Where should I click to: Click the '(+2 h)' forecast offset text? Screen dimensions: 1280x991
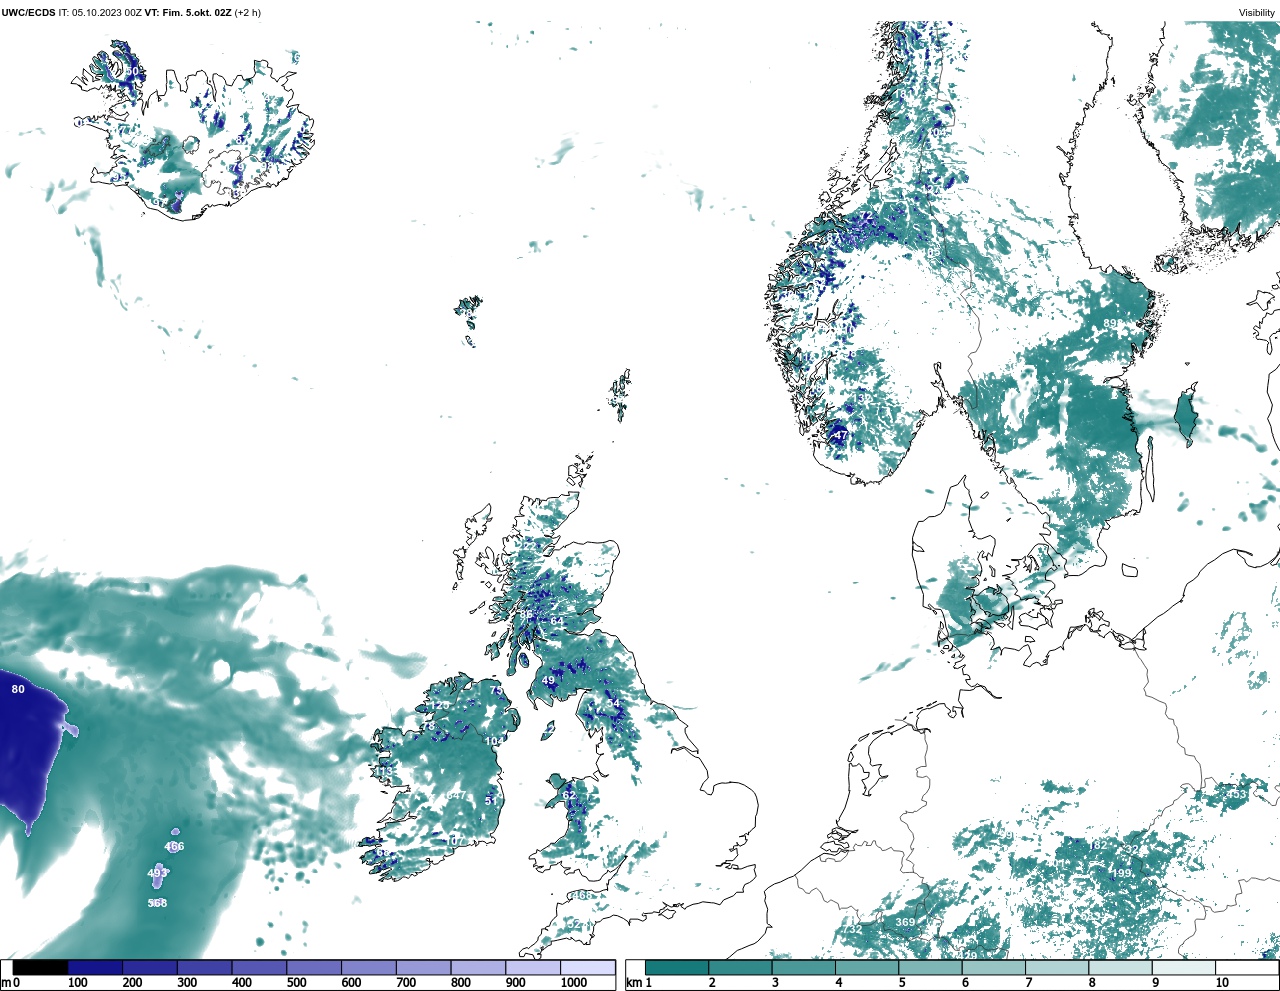coord(248,13)
